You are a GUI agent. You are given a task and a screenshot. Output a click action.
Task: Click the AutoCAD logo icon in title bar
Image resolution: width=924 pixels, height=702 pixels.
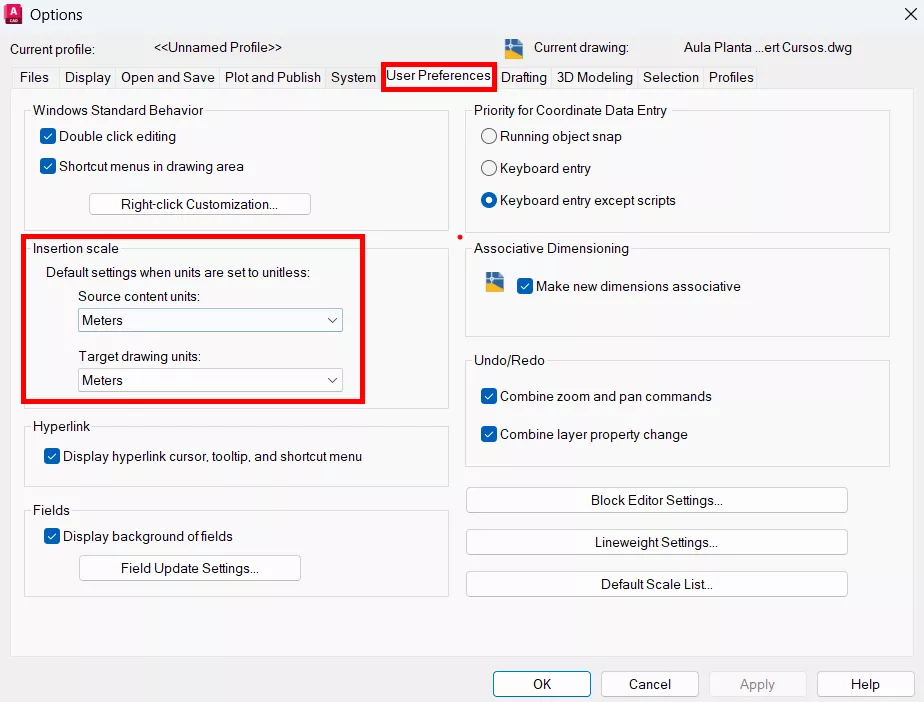(x=14, y=14)
